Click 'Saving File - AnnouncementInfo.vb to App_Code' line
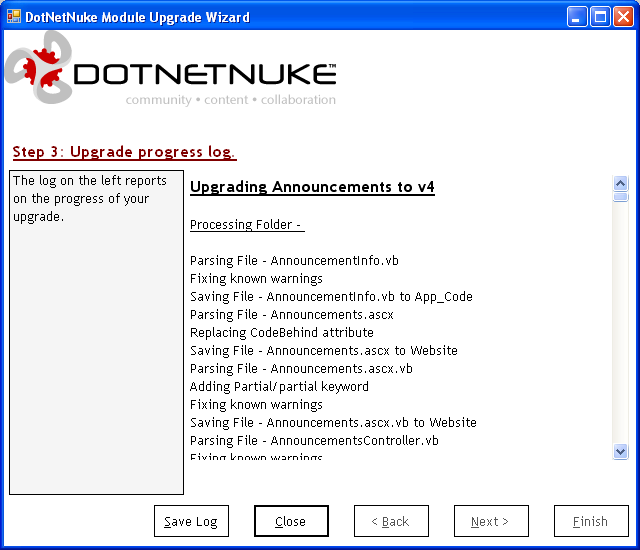This screenshot has height=550, width=640. (x=331, y=297)
